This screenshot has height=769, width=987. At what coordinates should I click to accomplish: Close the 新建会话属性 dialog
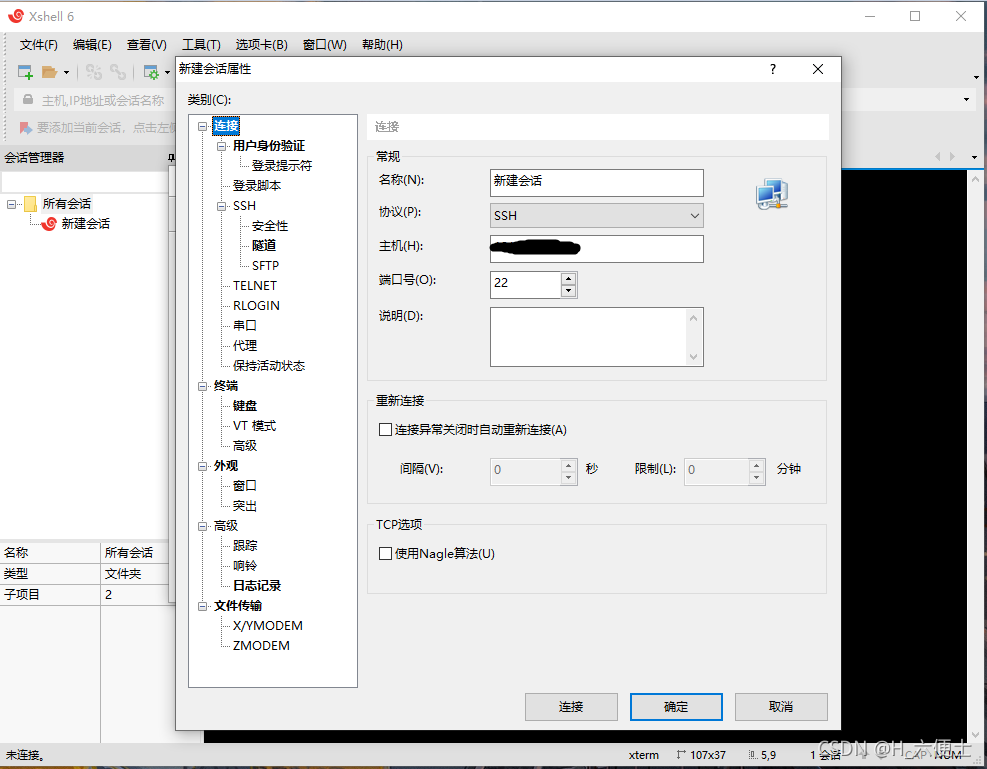tap(818, 69)
